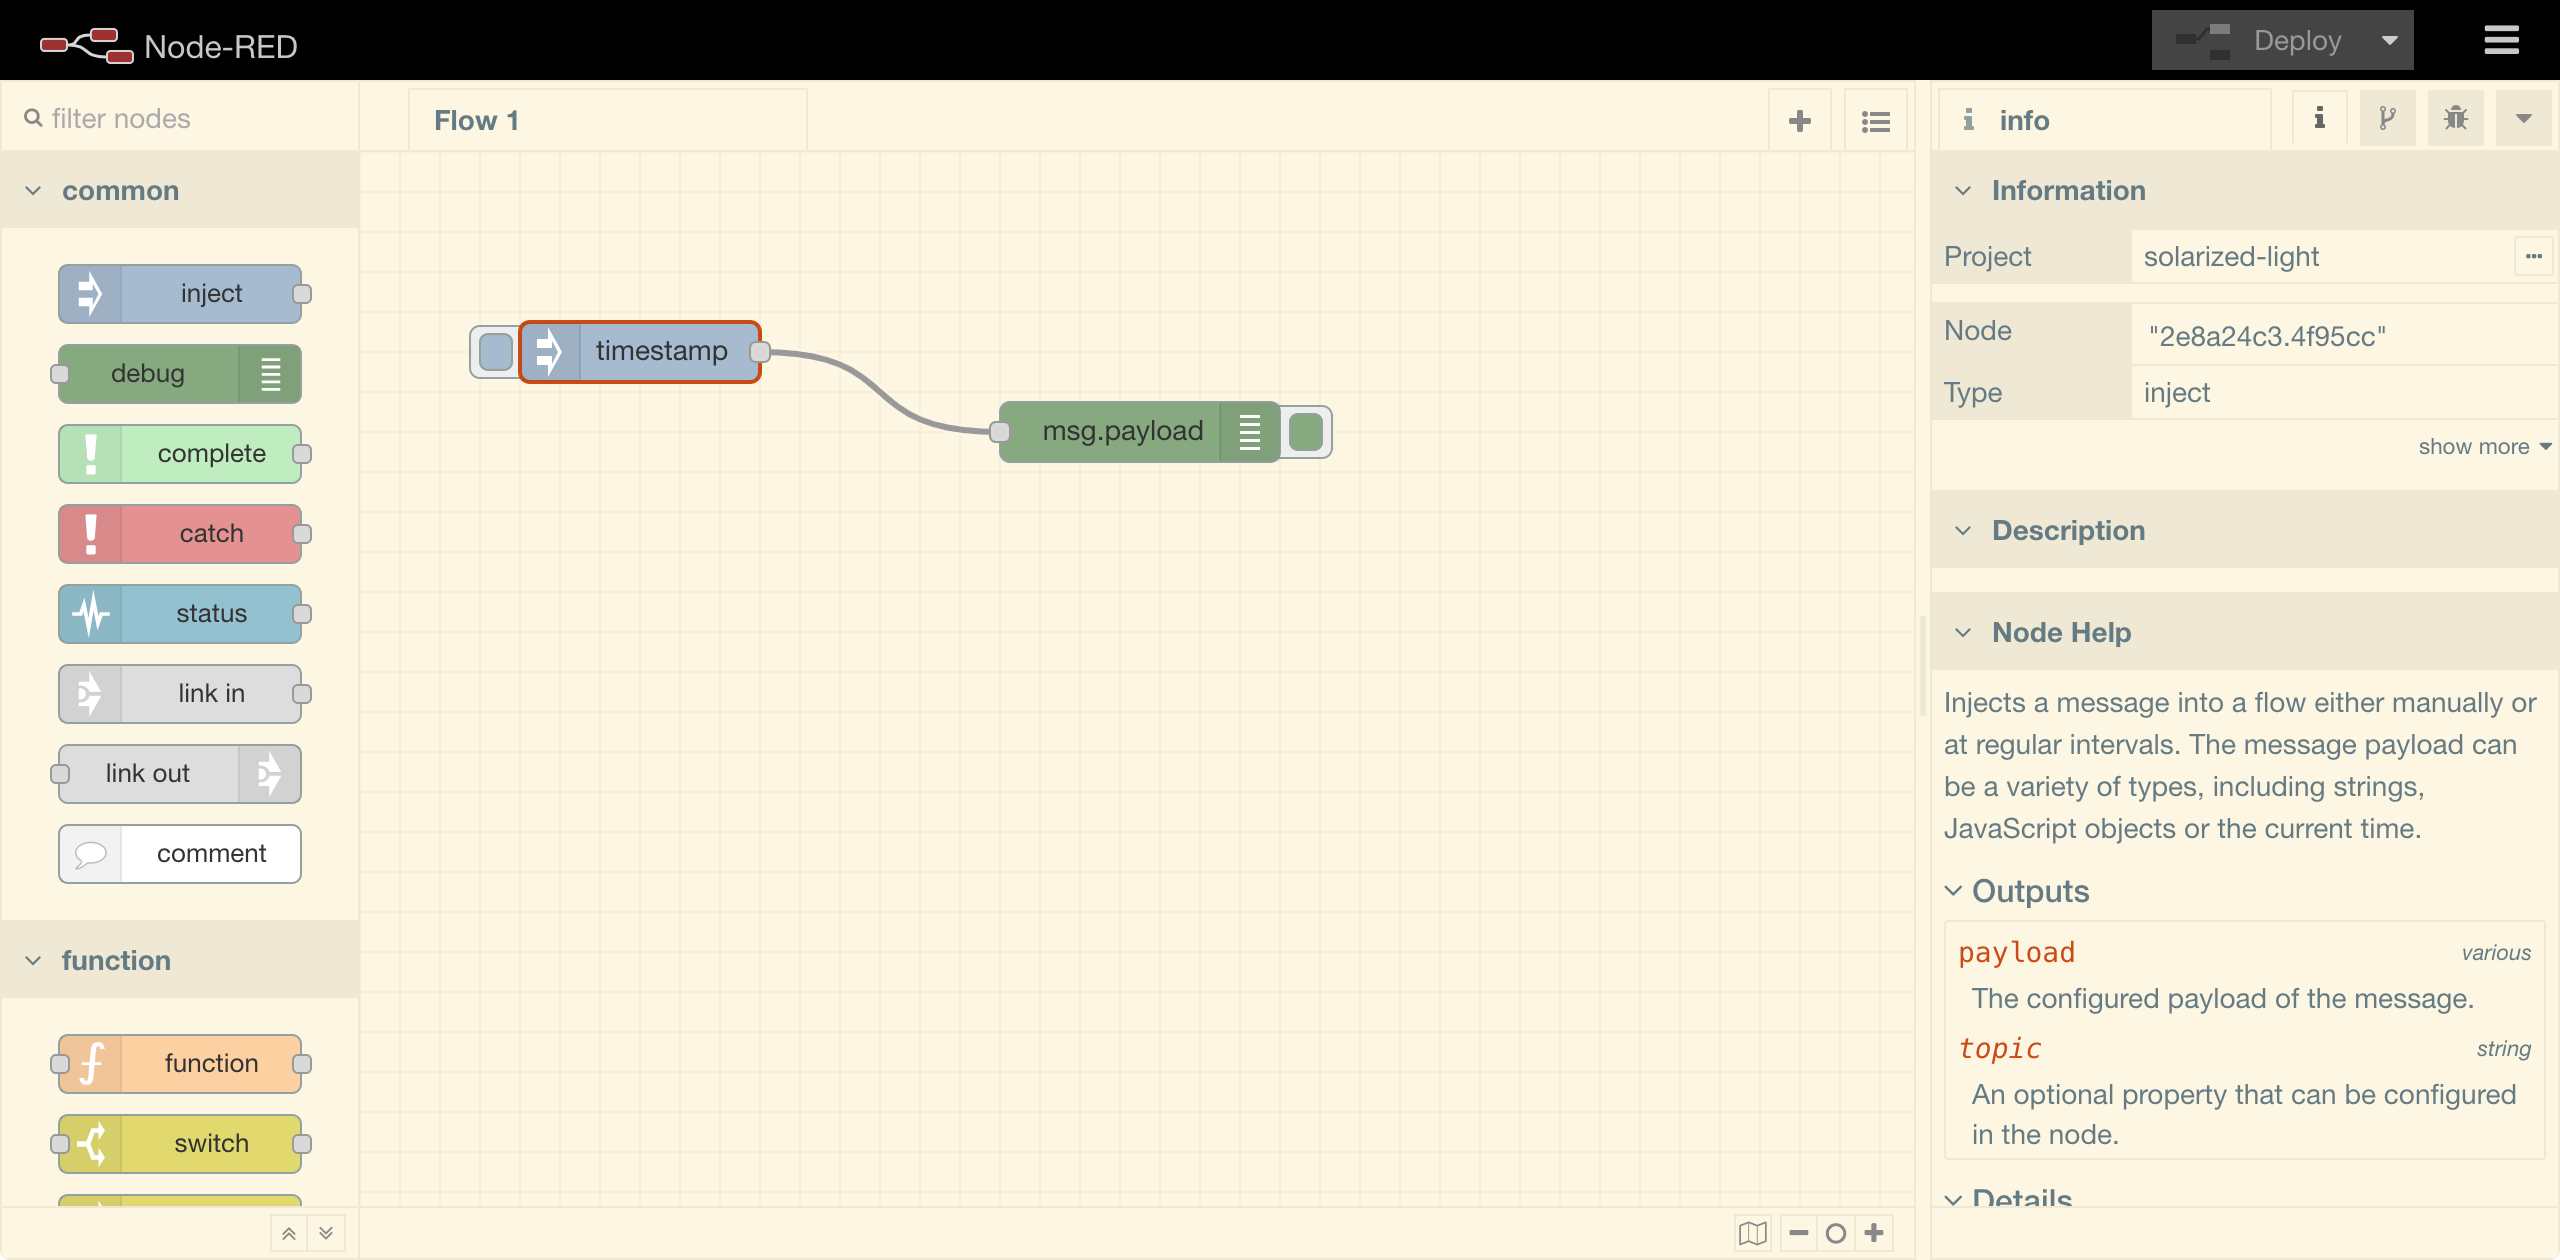Screen dimensions: 2560x1260
Task: Open the hamburger main menu
Action: (2501, 41)
